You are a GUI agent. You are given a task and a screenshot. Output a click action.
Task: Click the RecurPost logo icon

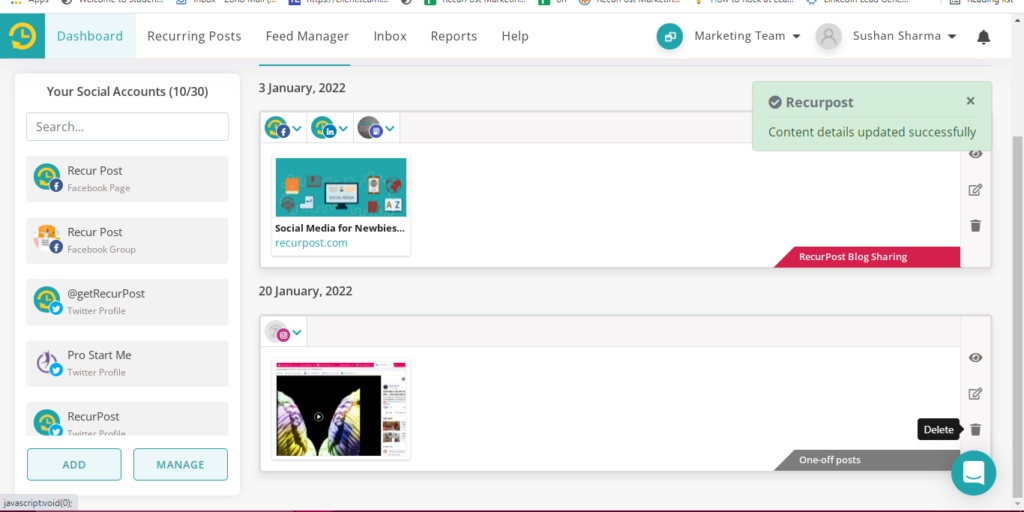click(x=22, y=36)
